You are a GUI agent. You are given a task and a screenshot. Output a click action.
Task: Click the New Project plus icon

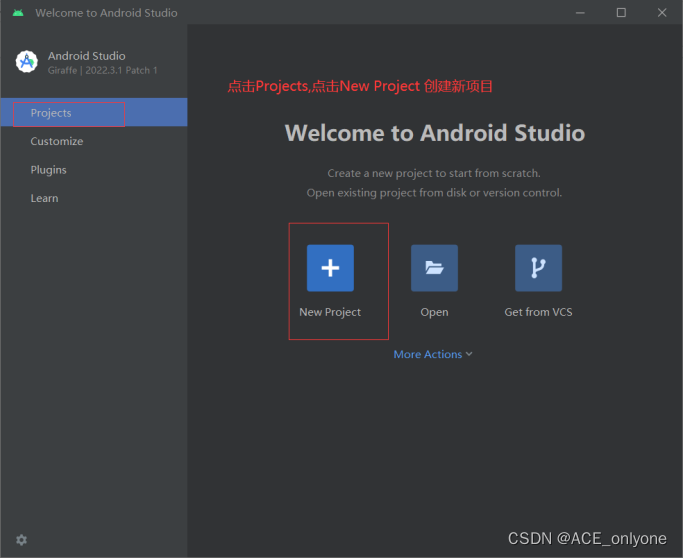(330, 268)
